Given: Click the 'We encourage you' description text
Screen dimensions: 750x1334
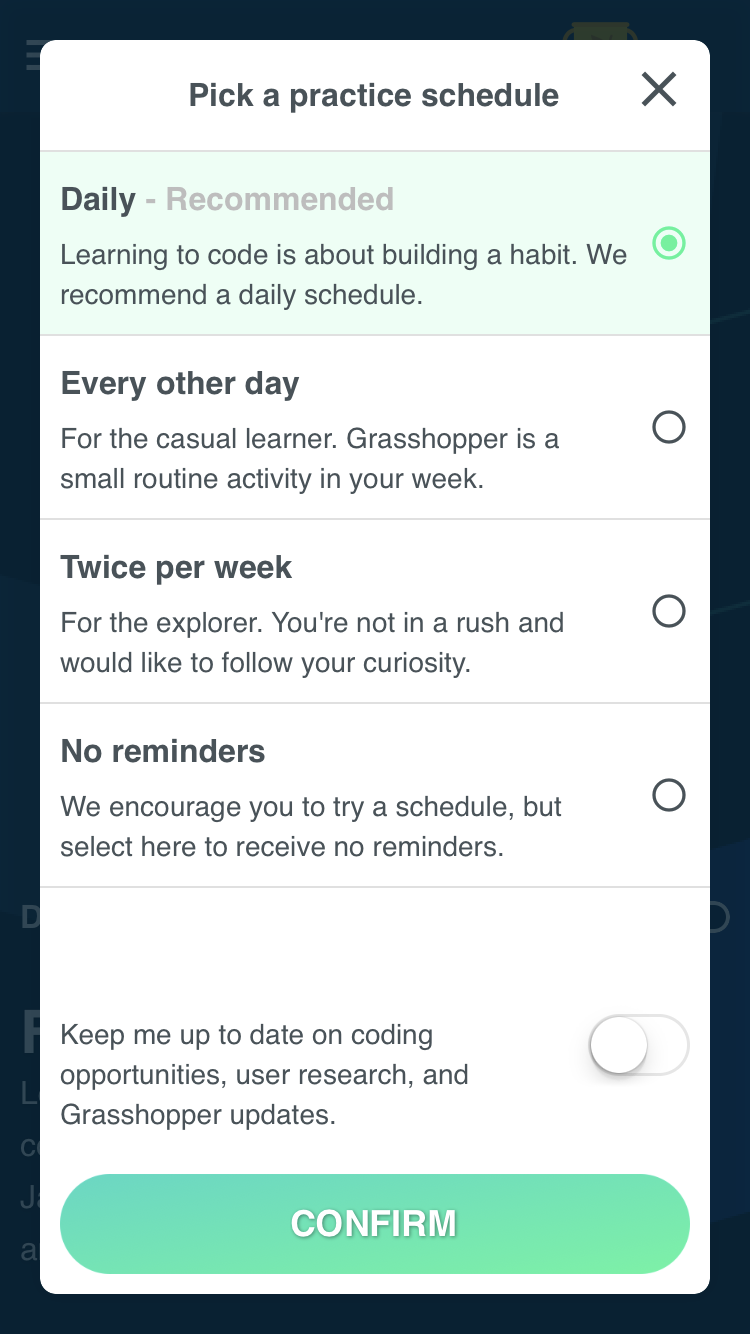Looking at the screenshot, I should 311,827.
